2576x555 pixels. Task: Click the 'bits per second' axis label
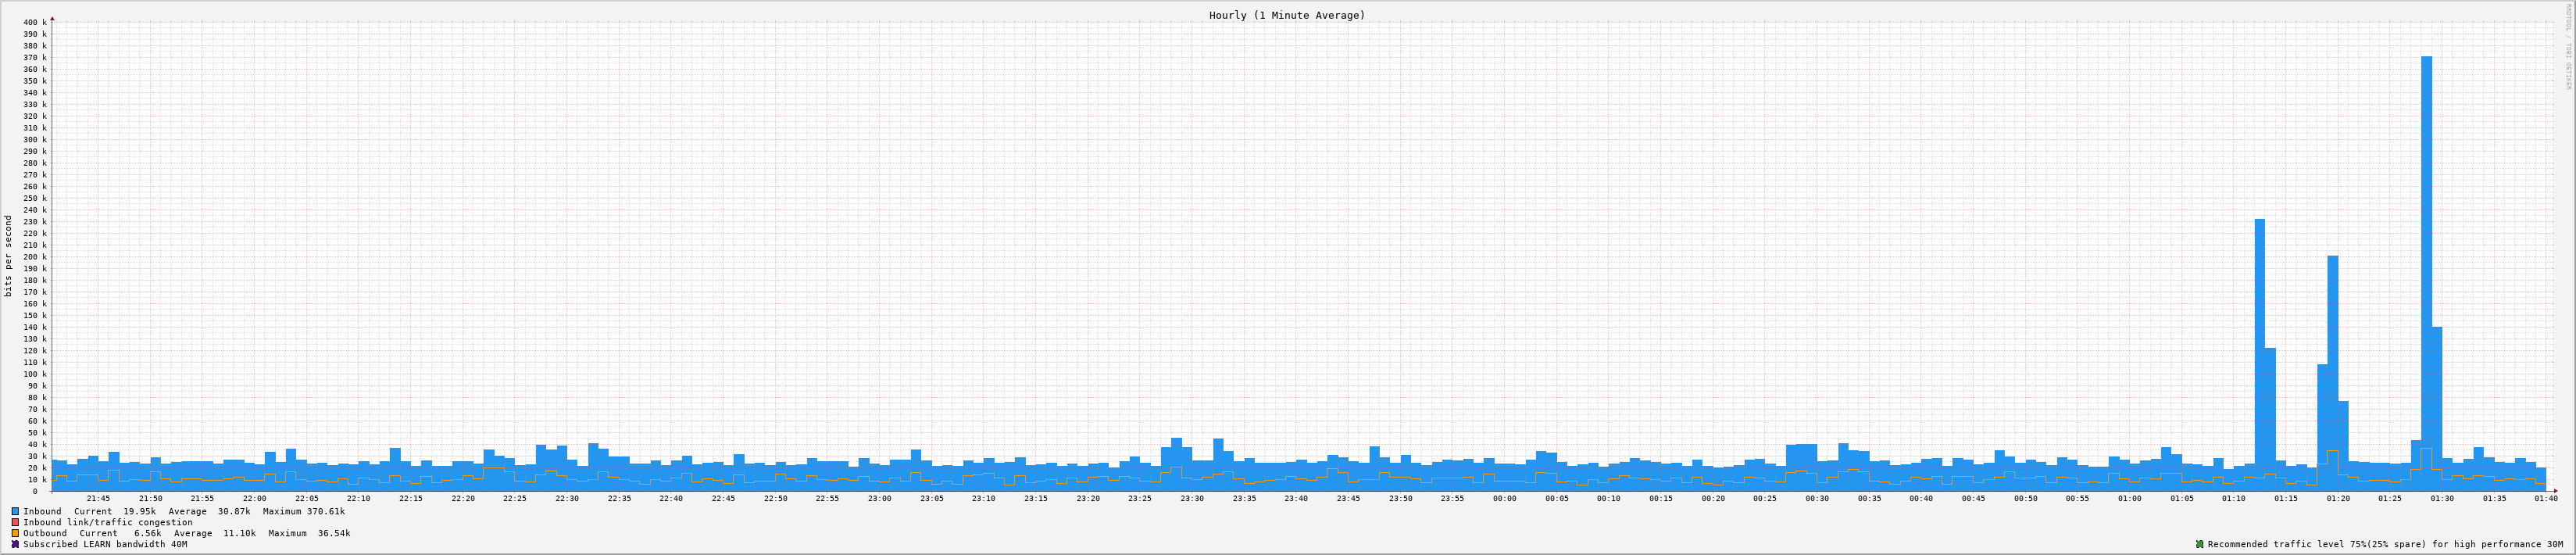9,256
